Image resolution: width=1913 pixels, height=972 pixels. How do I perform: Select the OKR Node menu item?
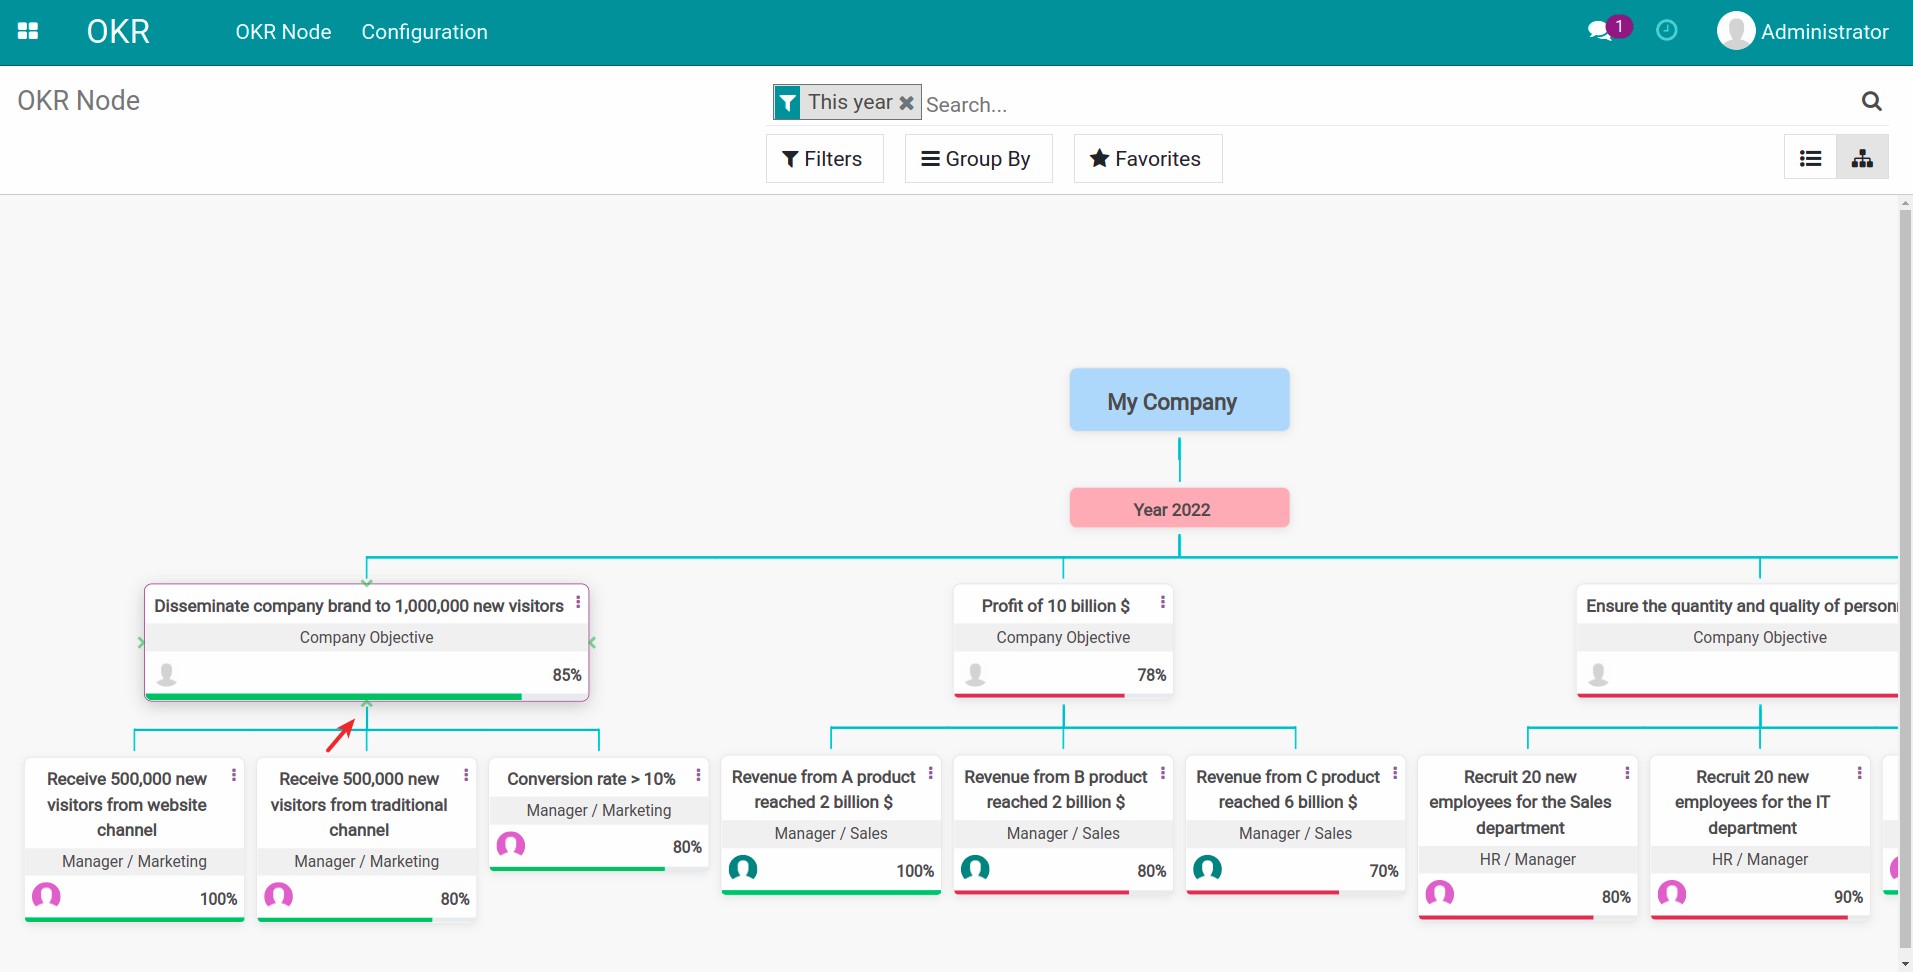283,31
